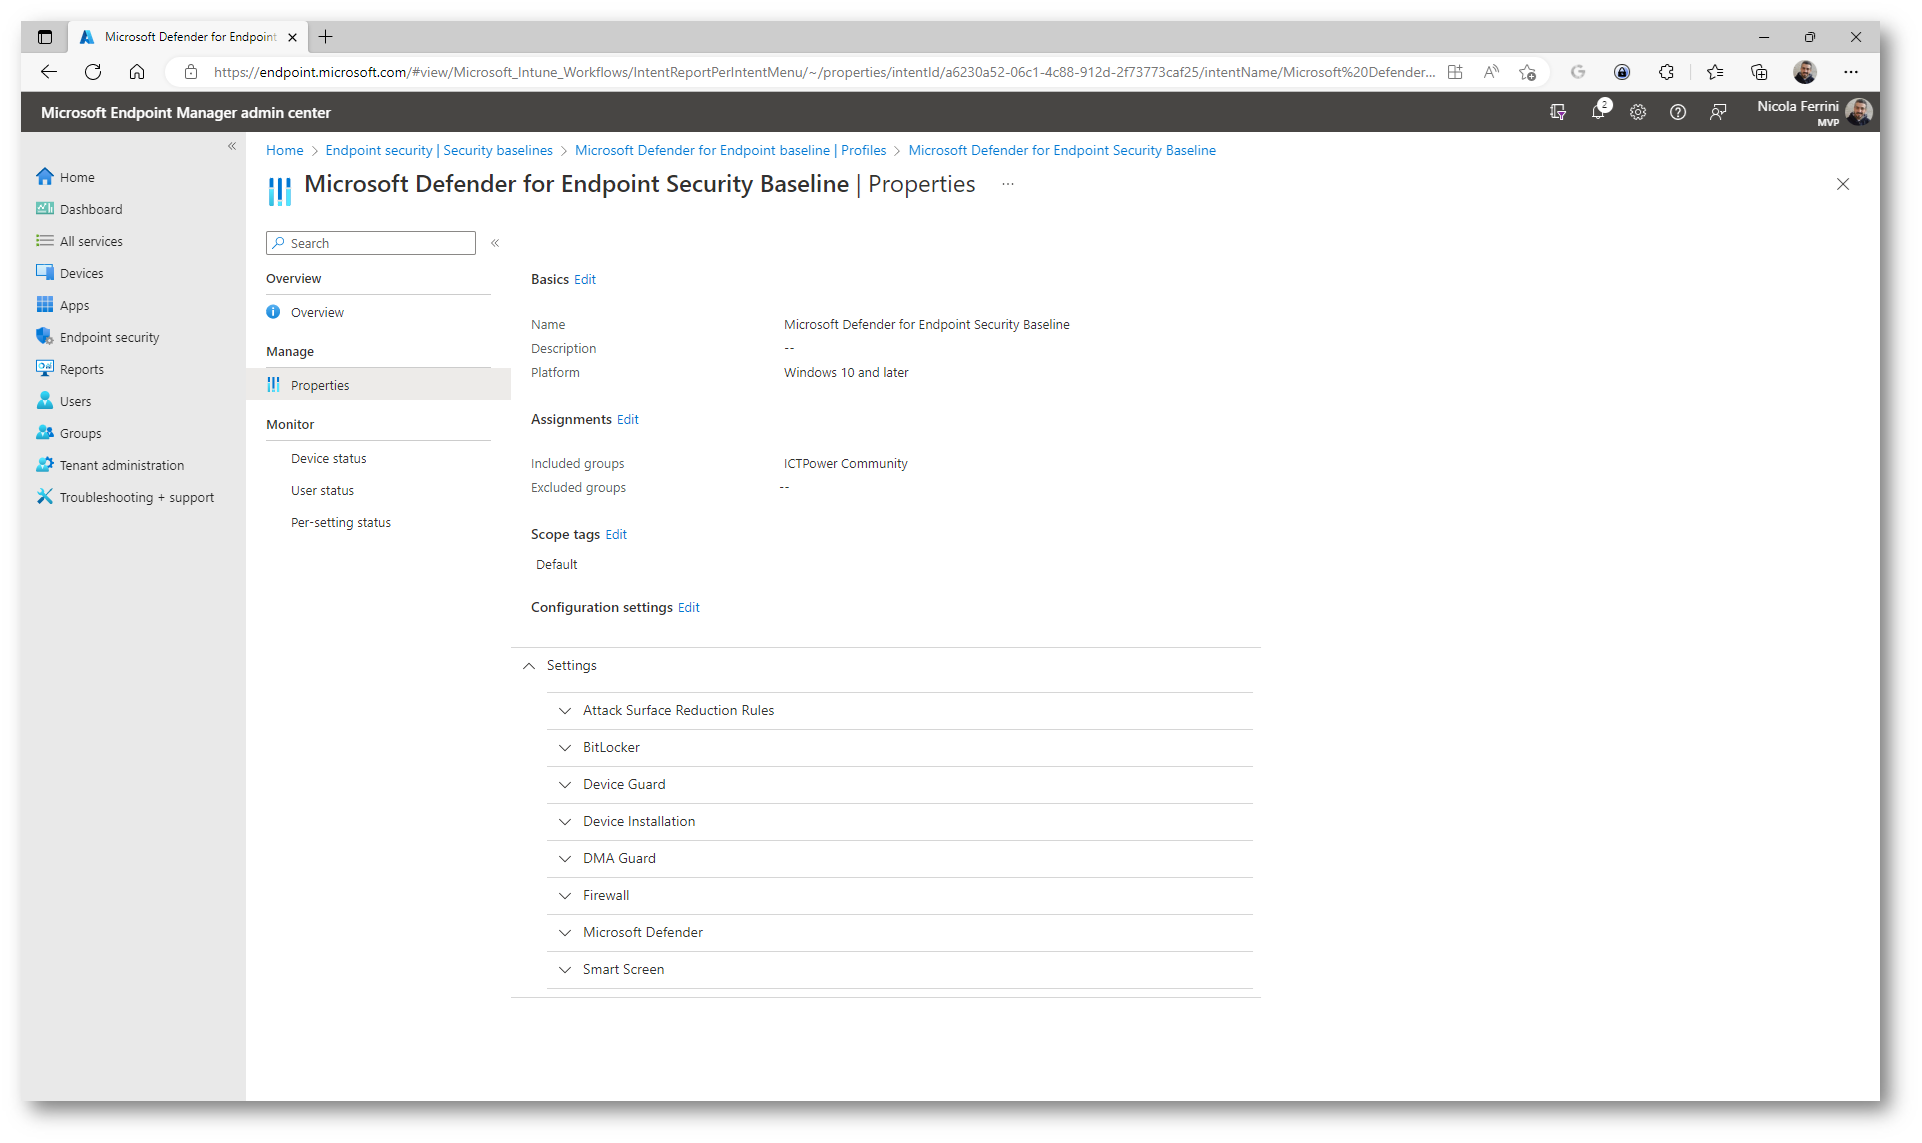Open the notifications bell icon
Screen dimensions: 1922x1143
[1599, 112]
